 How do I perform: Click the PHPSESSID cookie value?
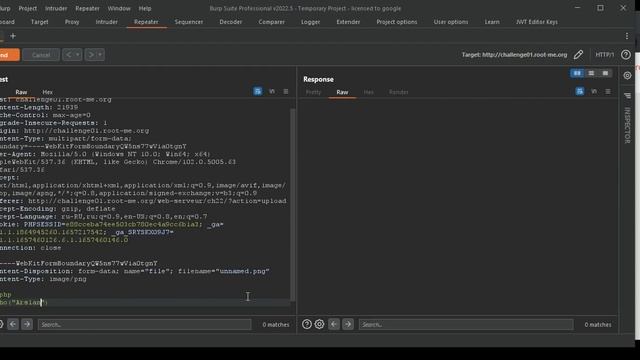pyautogui.click(x=131, y=224)
